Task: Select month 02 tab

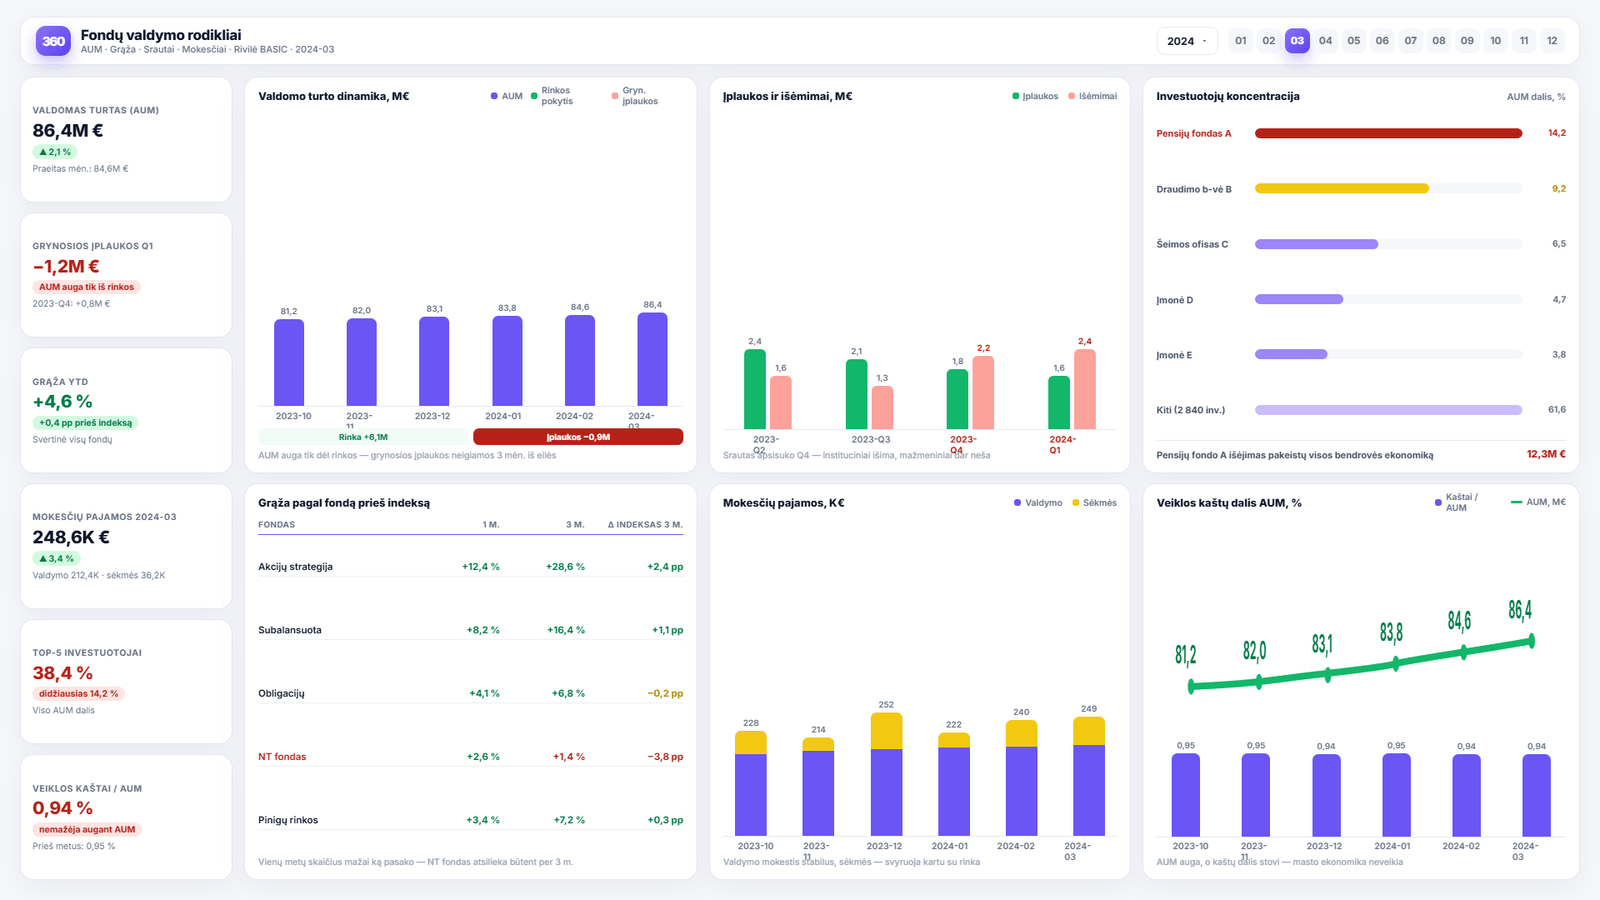Action: (1269, 41)
